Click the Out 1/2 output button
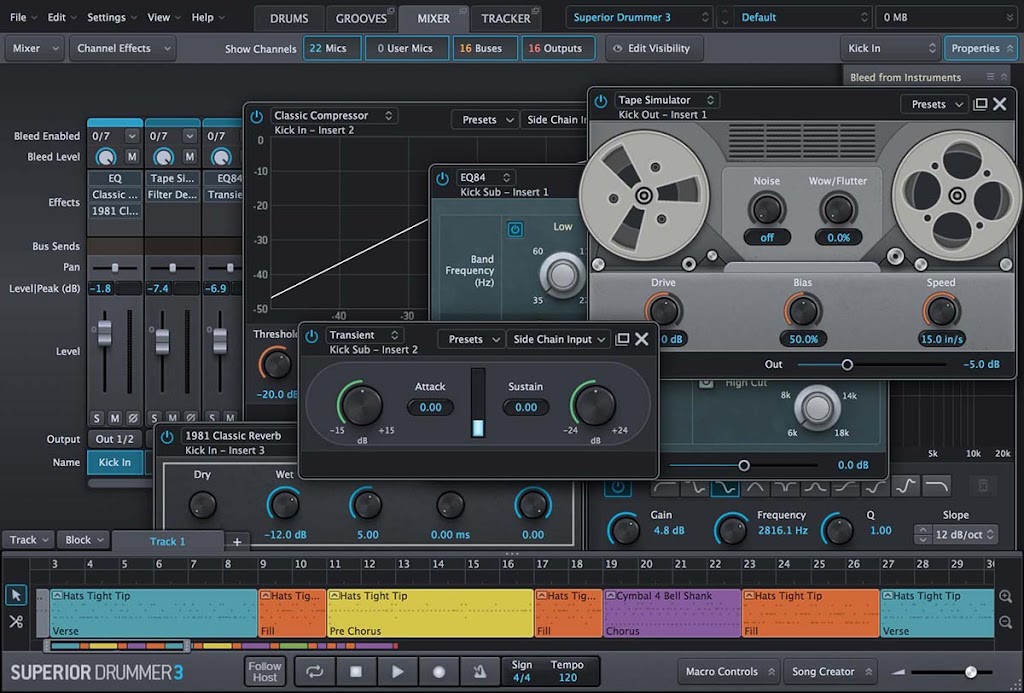 click(x=115, y=439)
